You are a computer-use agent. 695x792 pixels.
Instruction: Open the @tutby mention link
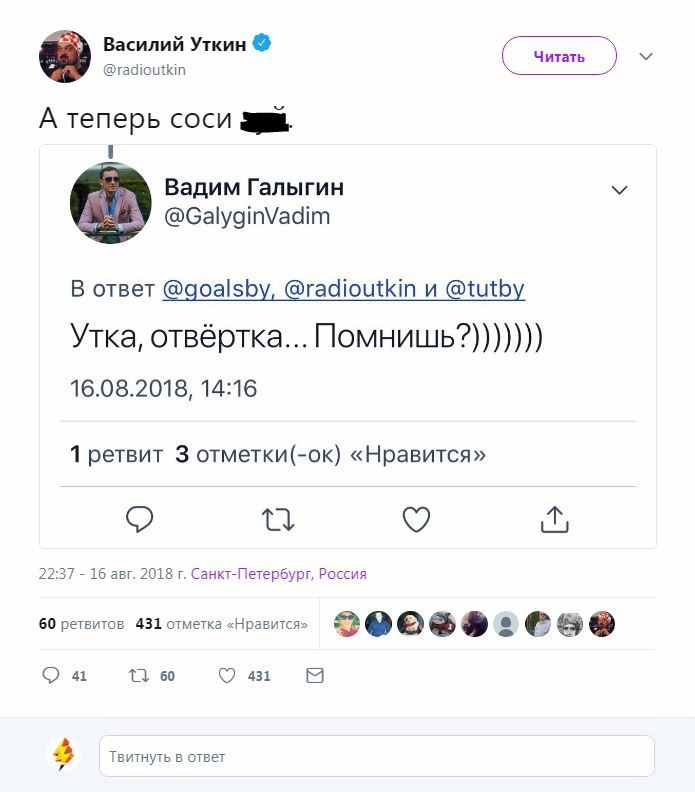coord(485,289)
